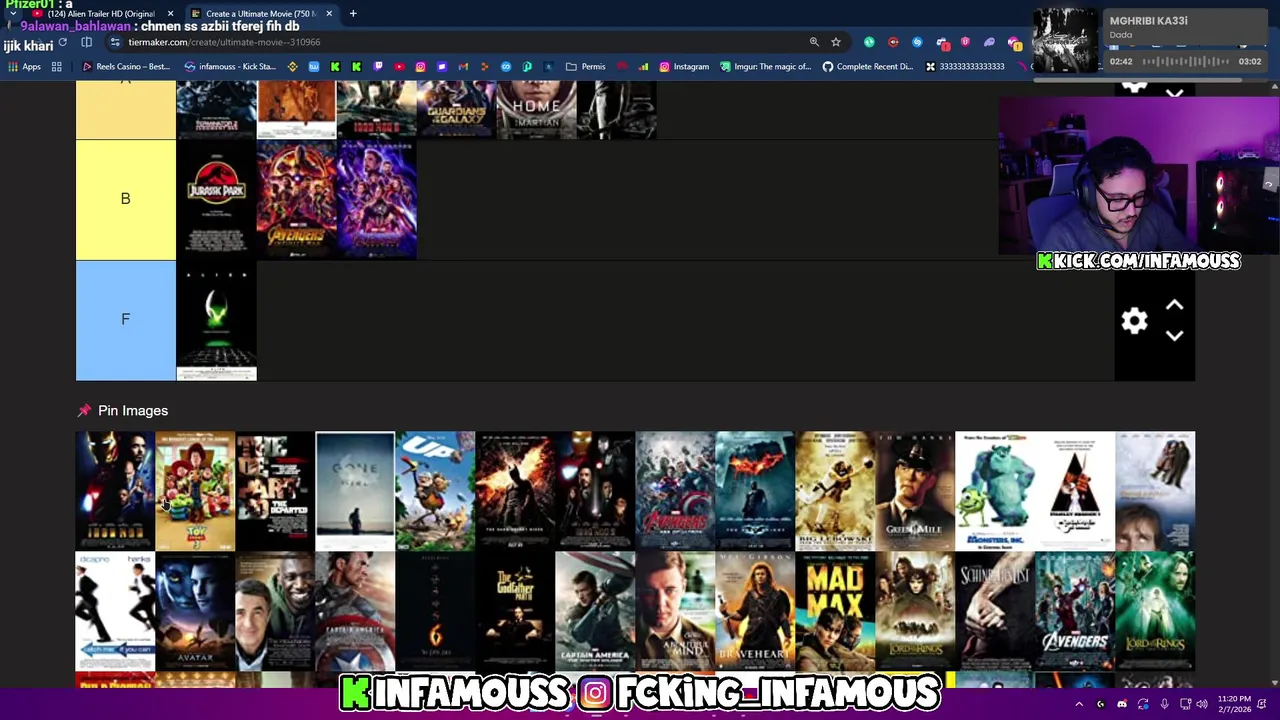Select the Jurassic Park poster in B tier
The height and width of the screenshot is (720, 1280).
216,200
